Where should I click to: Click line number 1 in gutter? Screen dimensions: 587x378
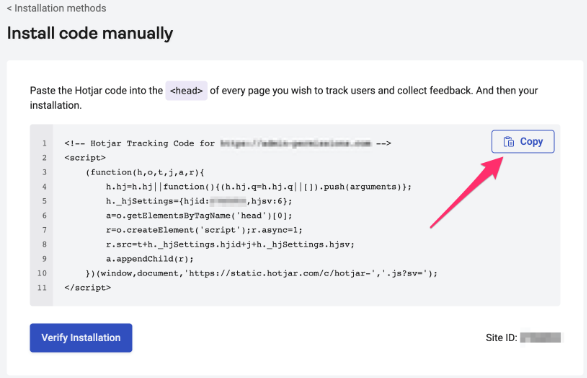coord(44,143)
